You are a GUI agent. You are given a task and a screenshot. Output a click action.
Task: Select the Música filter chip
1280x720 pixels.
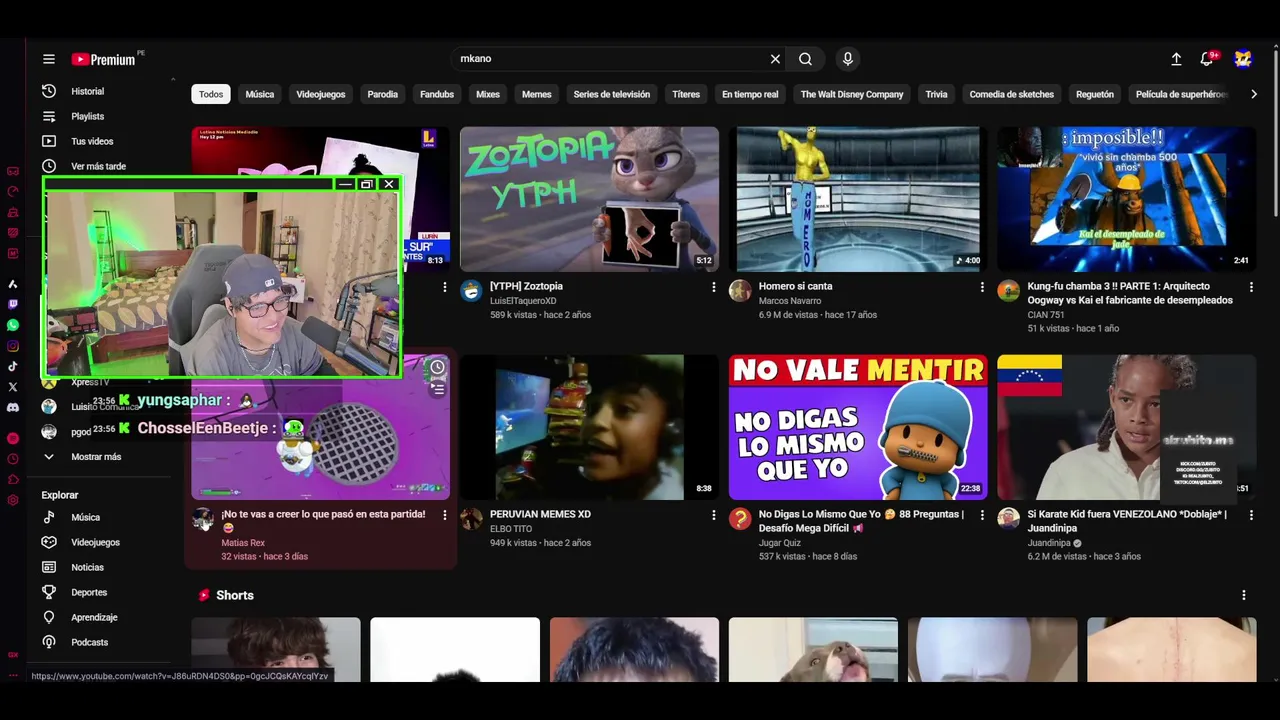click(260, 94)
